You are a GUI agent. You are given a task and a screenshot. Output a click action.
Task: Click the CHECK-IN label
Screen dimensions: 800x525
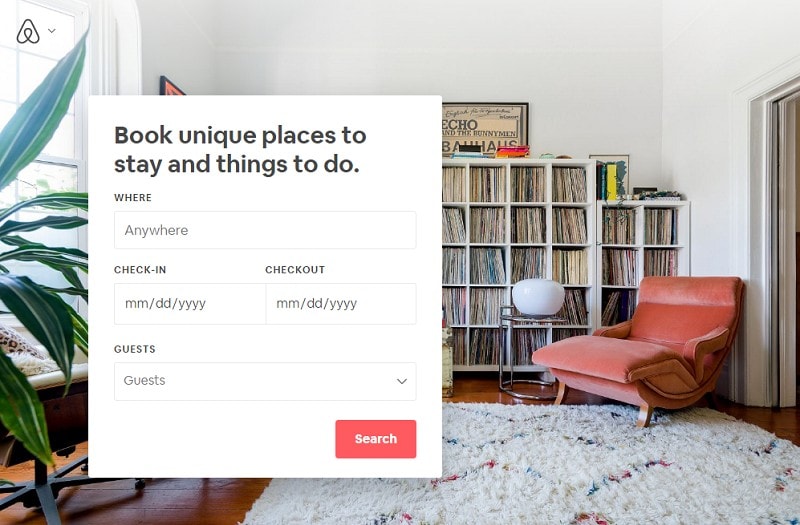140,269
